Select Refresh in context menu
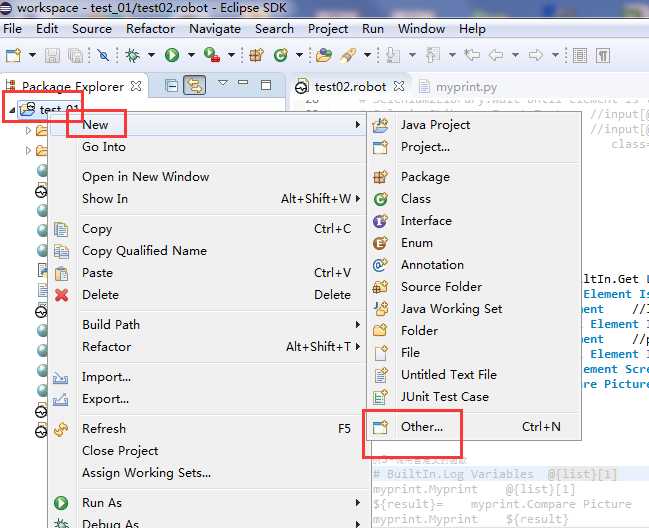This screenshot has width=649, height=528. pos(208,429)
